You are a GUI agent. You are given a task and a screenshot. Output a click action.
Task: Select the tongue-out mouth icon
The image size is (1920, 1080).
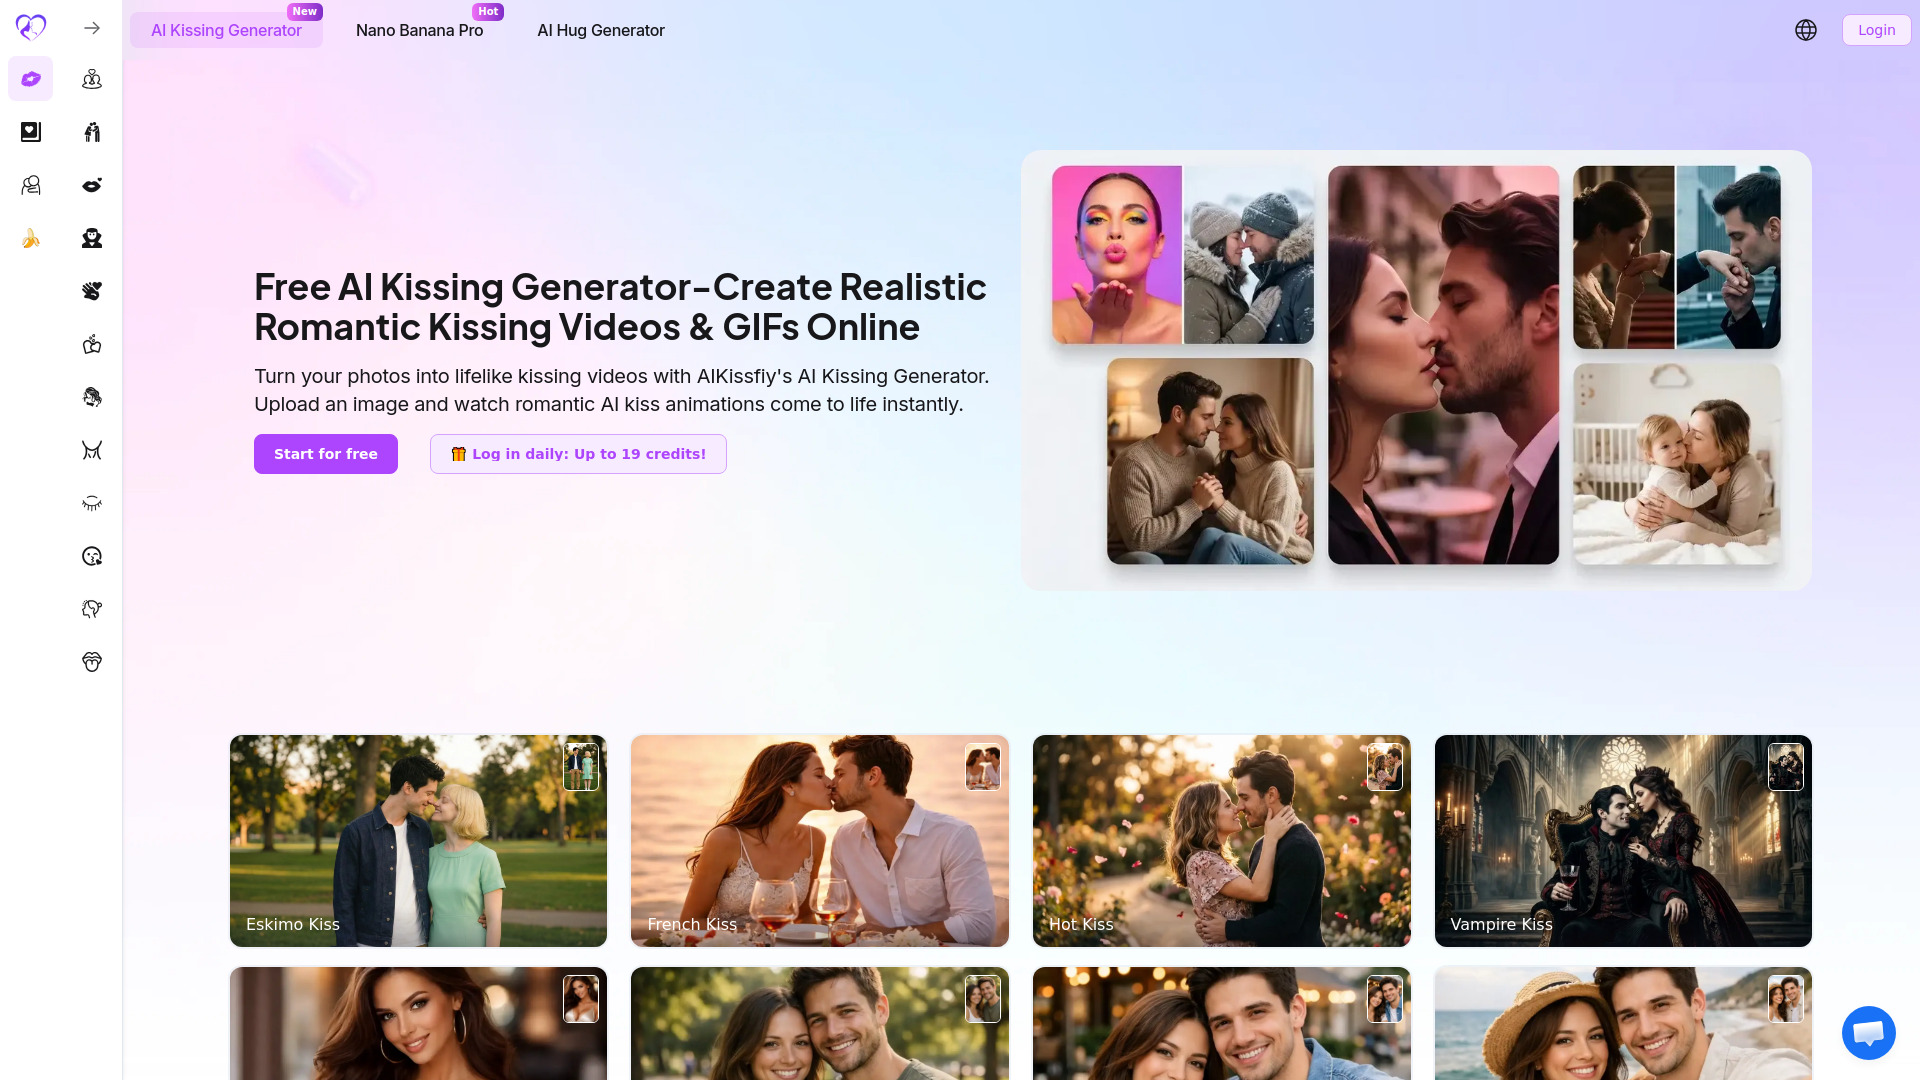click(x=92, y=662)
